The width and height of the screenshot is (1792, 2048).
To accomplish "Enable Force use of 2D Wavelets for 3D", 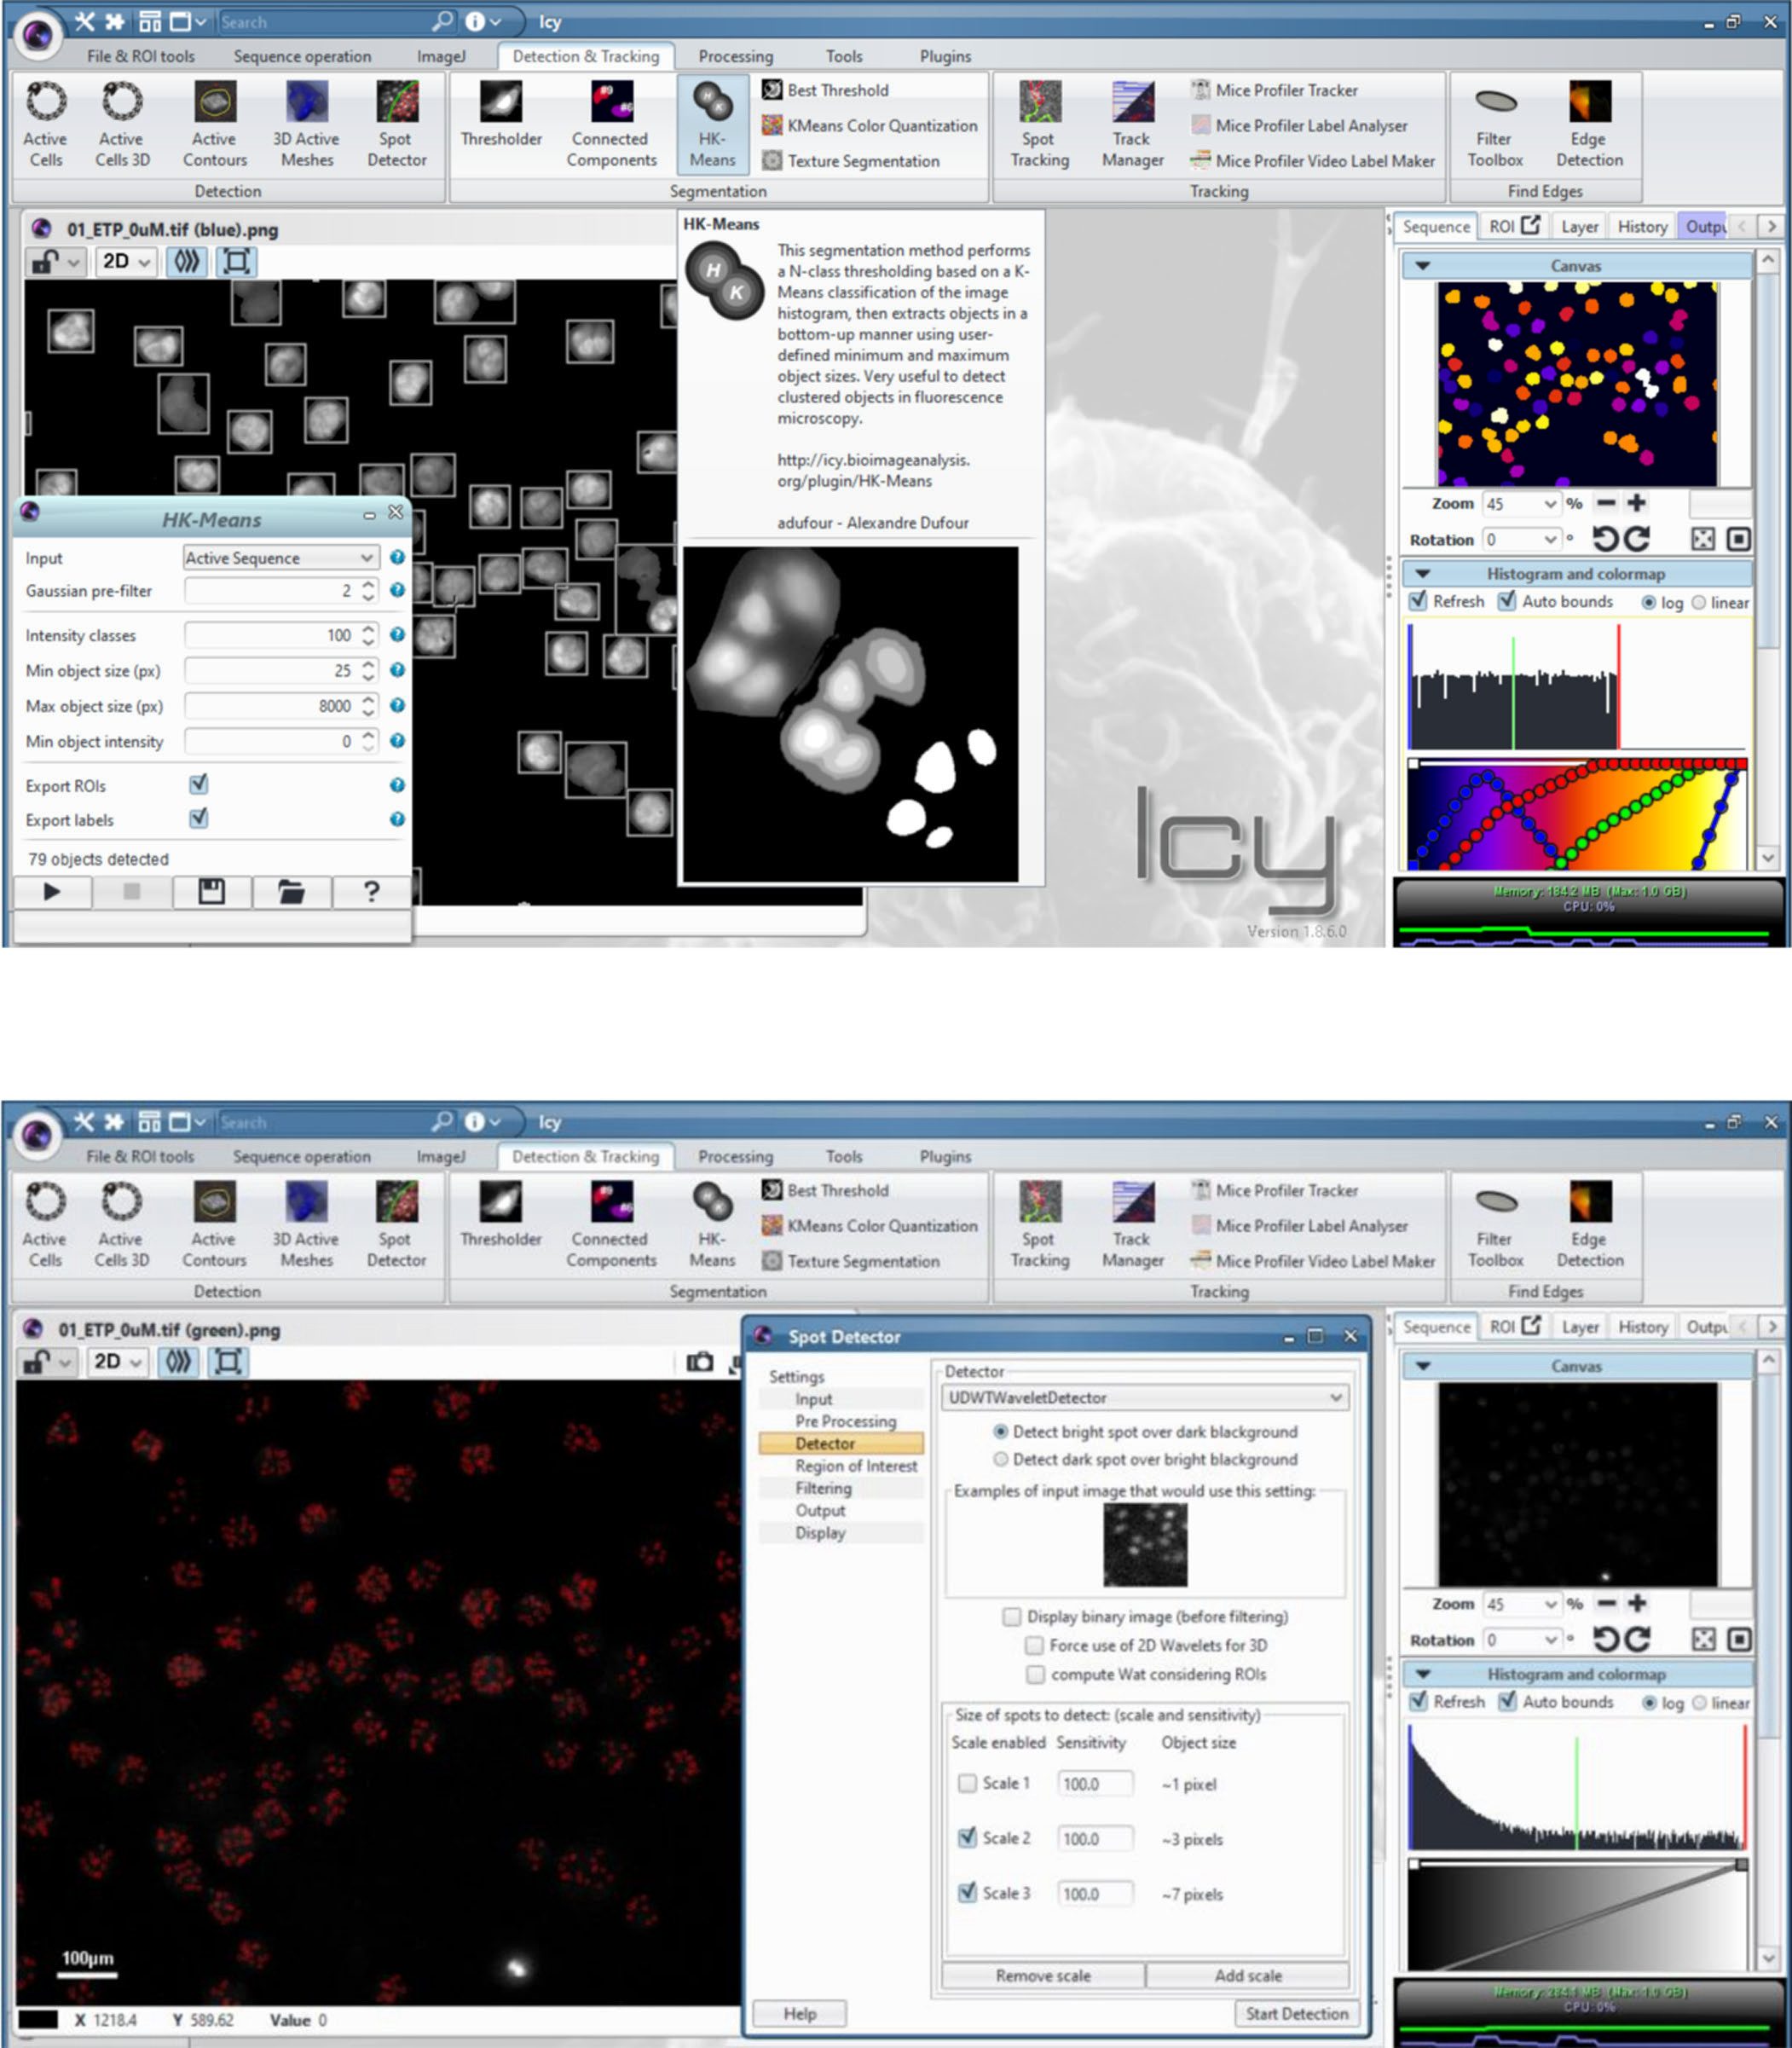I will (1035, 1645).
